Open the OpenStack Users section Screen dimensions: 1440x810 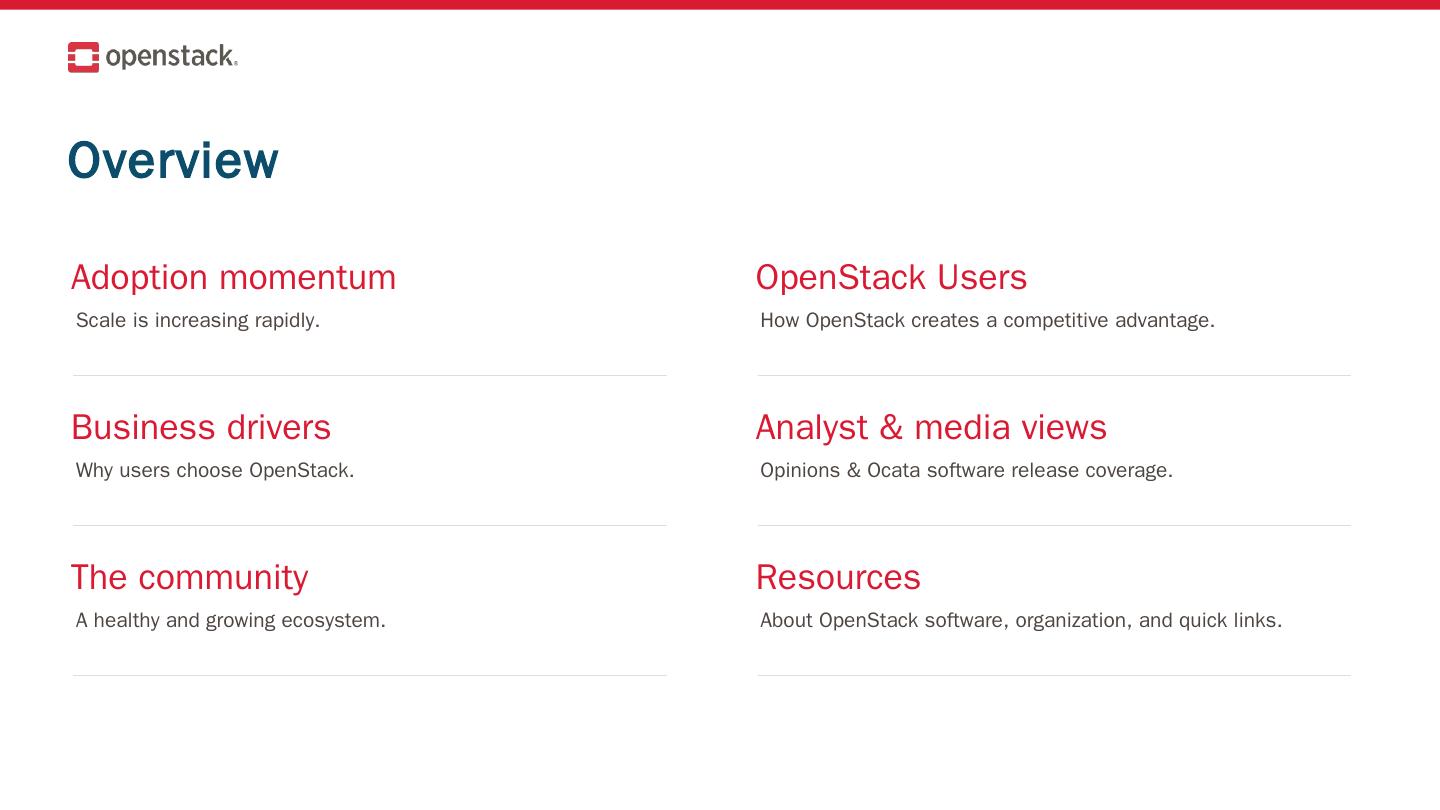click(x=891, y=277)
